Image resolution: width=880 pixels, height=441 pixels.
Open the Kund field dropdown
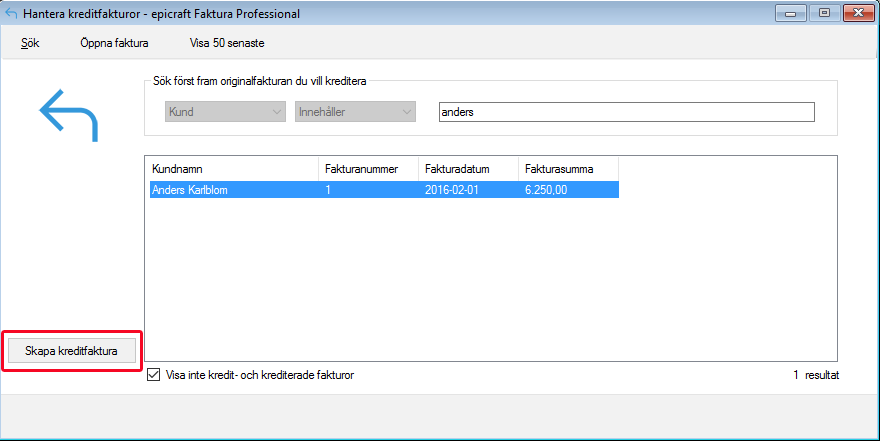coord(225,112)
